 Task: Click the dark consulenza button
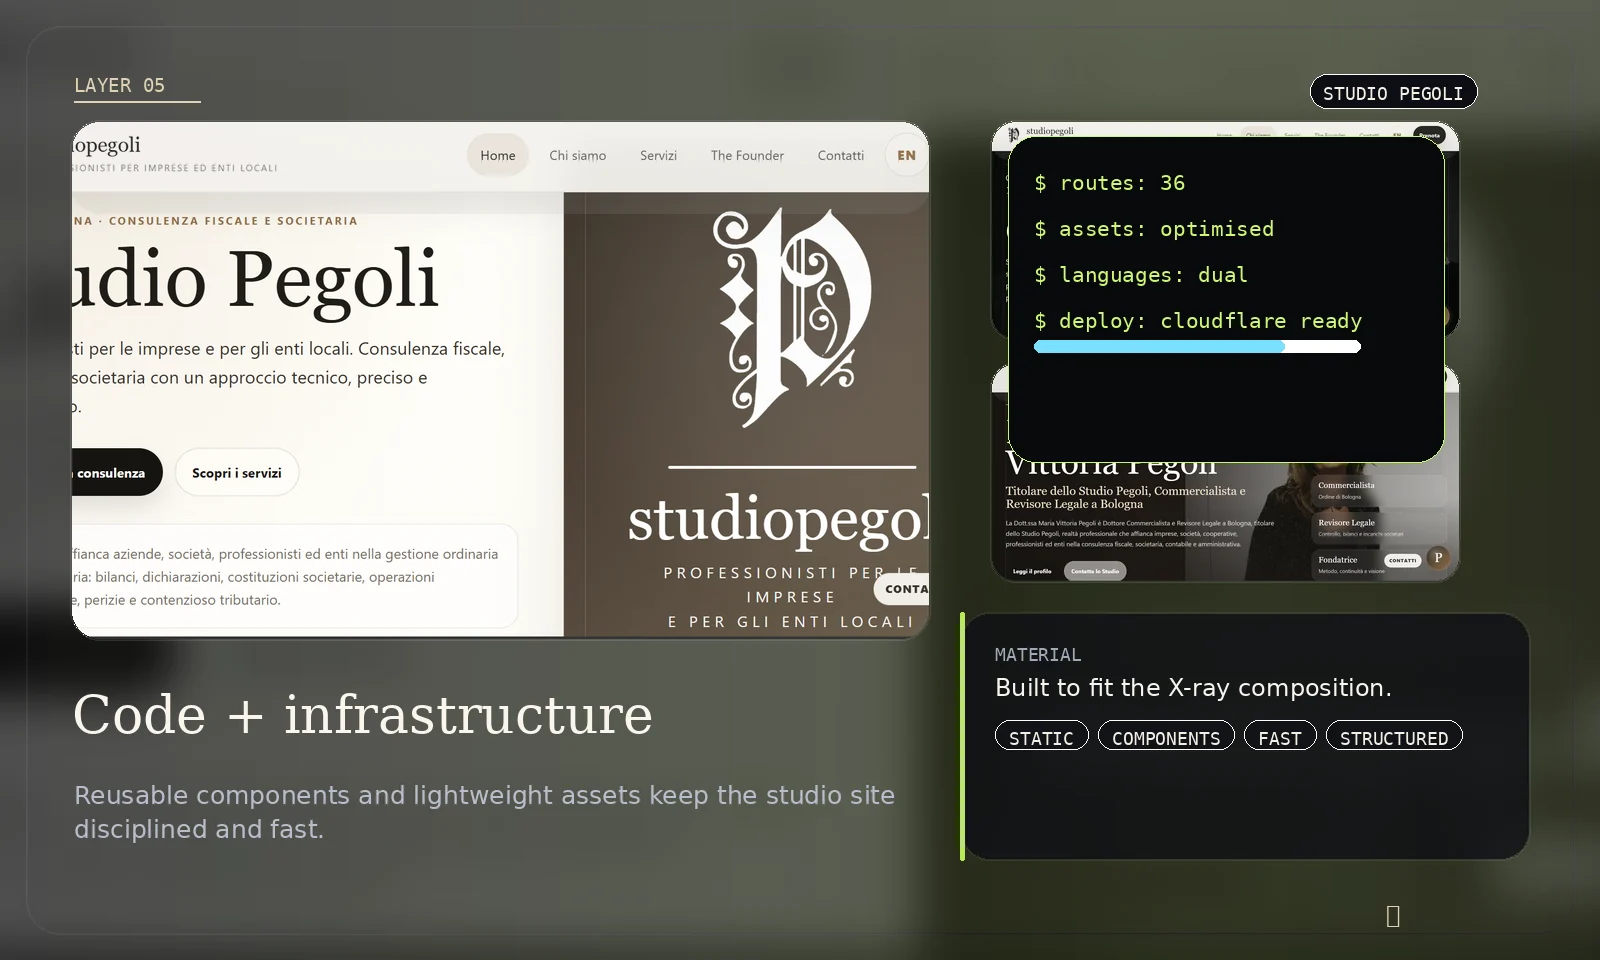click(115, 473)
